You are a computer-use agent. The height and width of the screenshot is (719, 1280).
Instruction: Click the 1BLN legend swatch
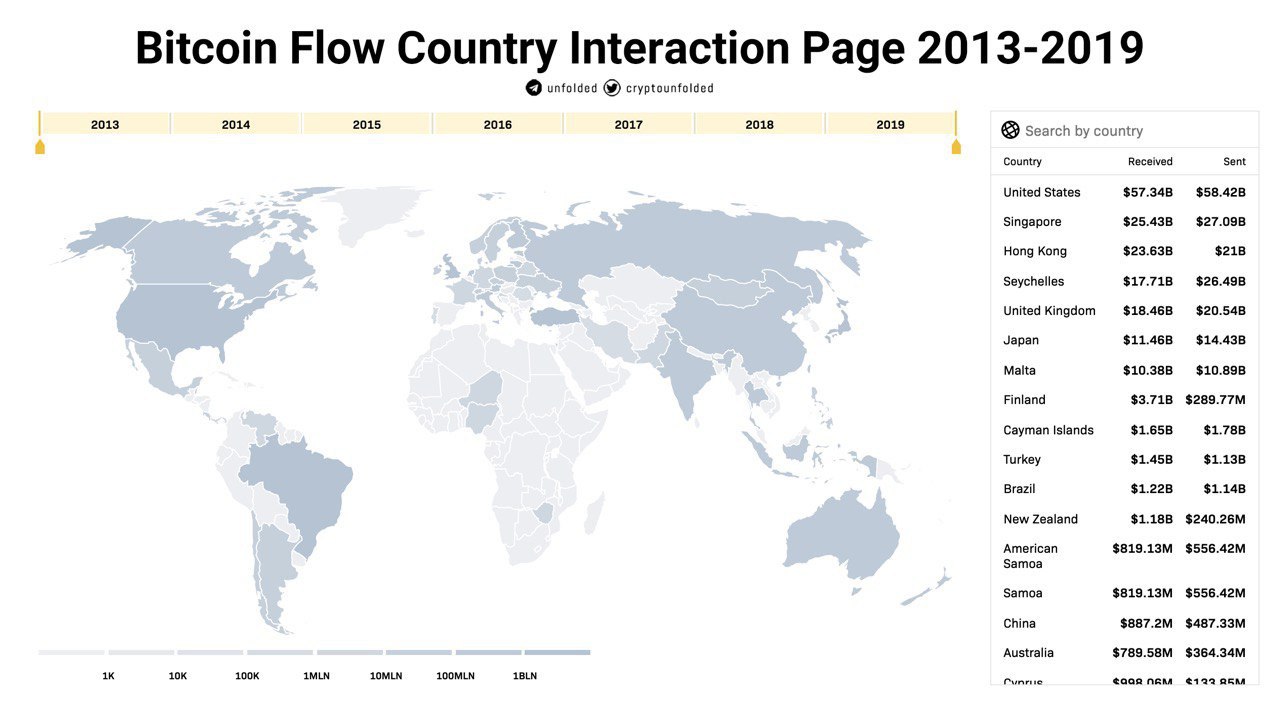557,652
